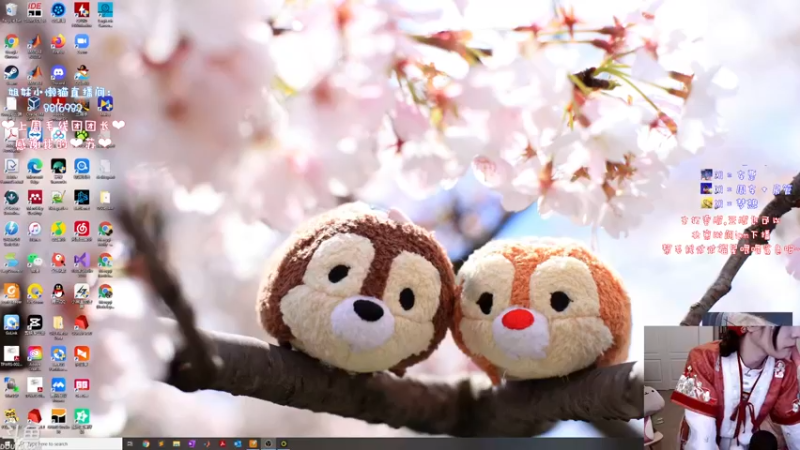Launch the TeamViewer desktop shortcut
The width and height of the screenshot is (800, 450).
coord(34,135)
